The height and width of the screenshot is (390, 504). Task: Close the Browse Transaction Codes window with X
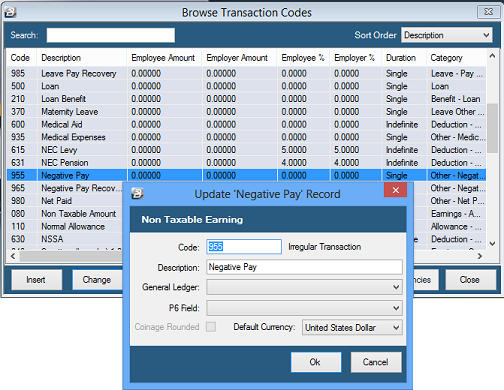tap(488, 12)
